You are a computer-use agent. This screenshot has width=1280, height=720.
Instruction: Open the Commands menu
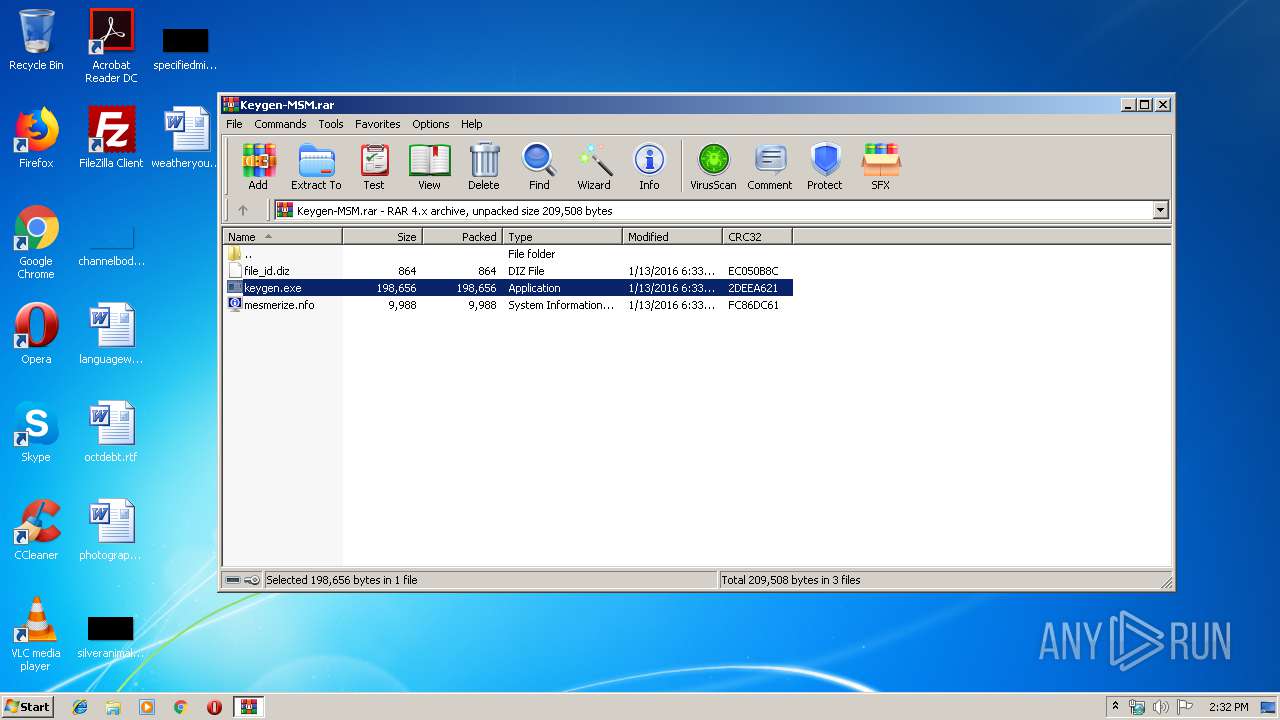pos(280,124)
